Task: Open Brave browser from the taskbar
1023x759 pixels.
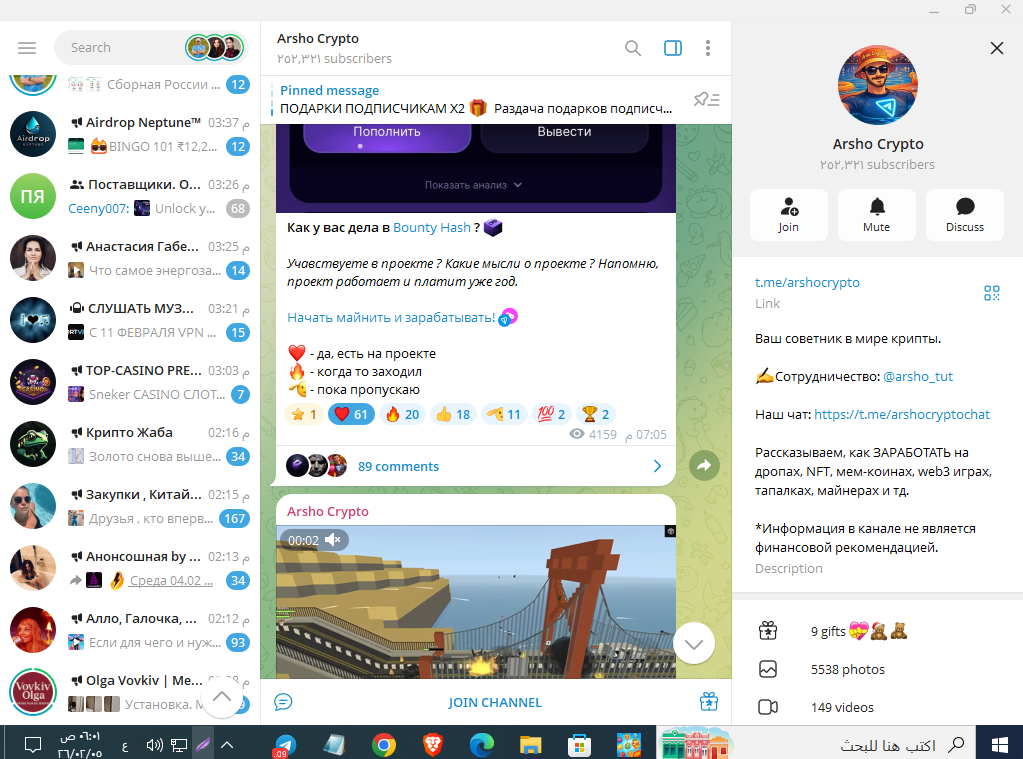Action: (x=433, y=745)
